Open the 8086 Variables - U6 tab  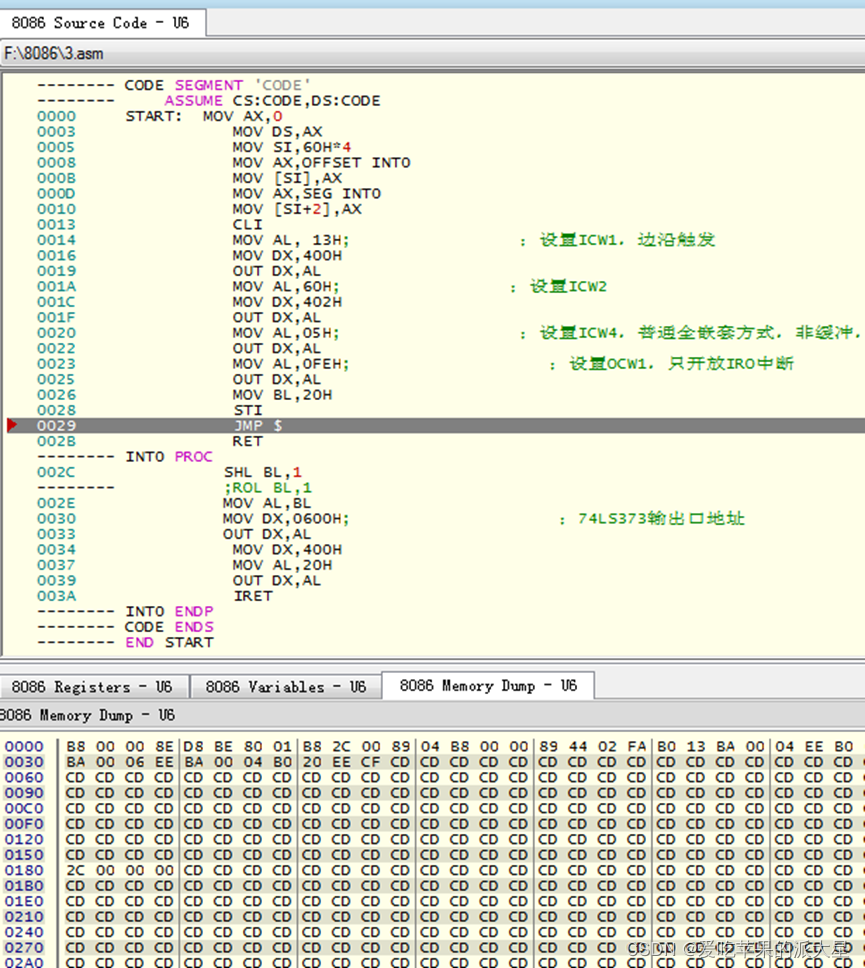click(285, 686)
